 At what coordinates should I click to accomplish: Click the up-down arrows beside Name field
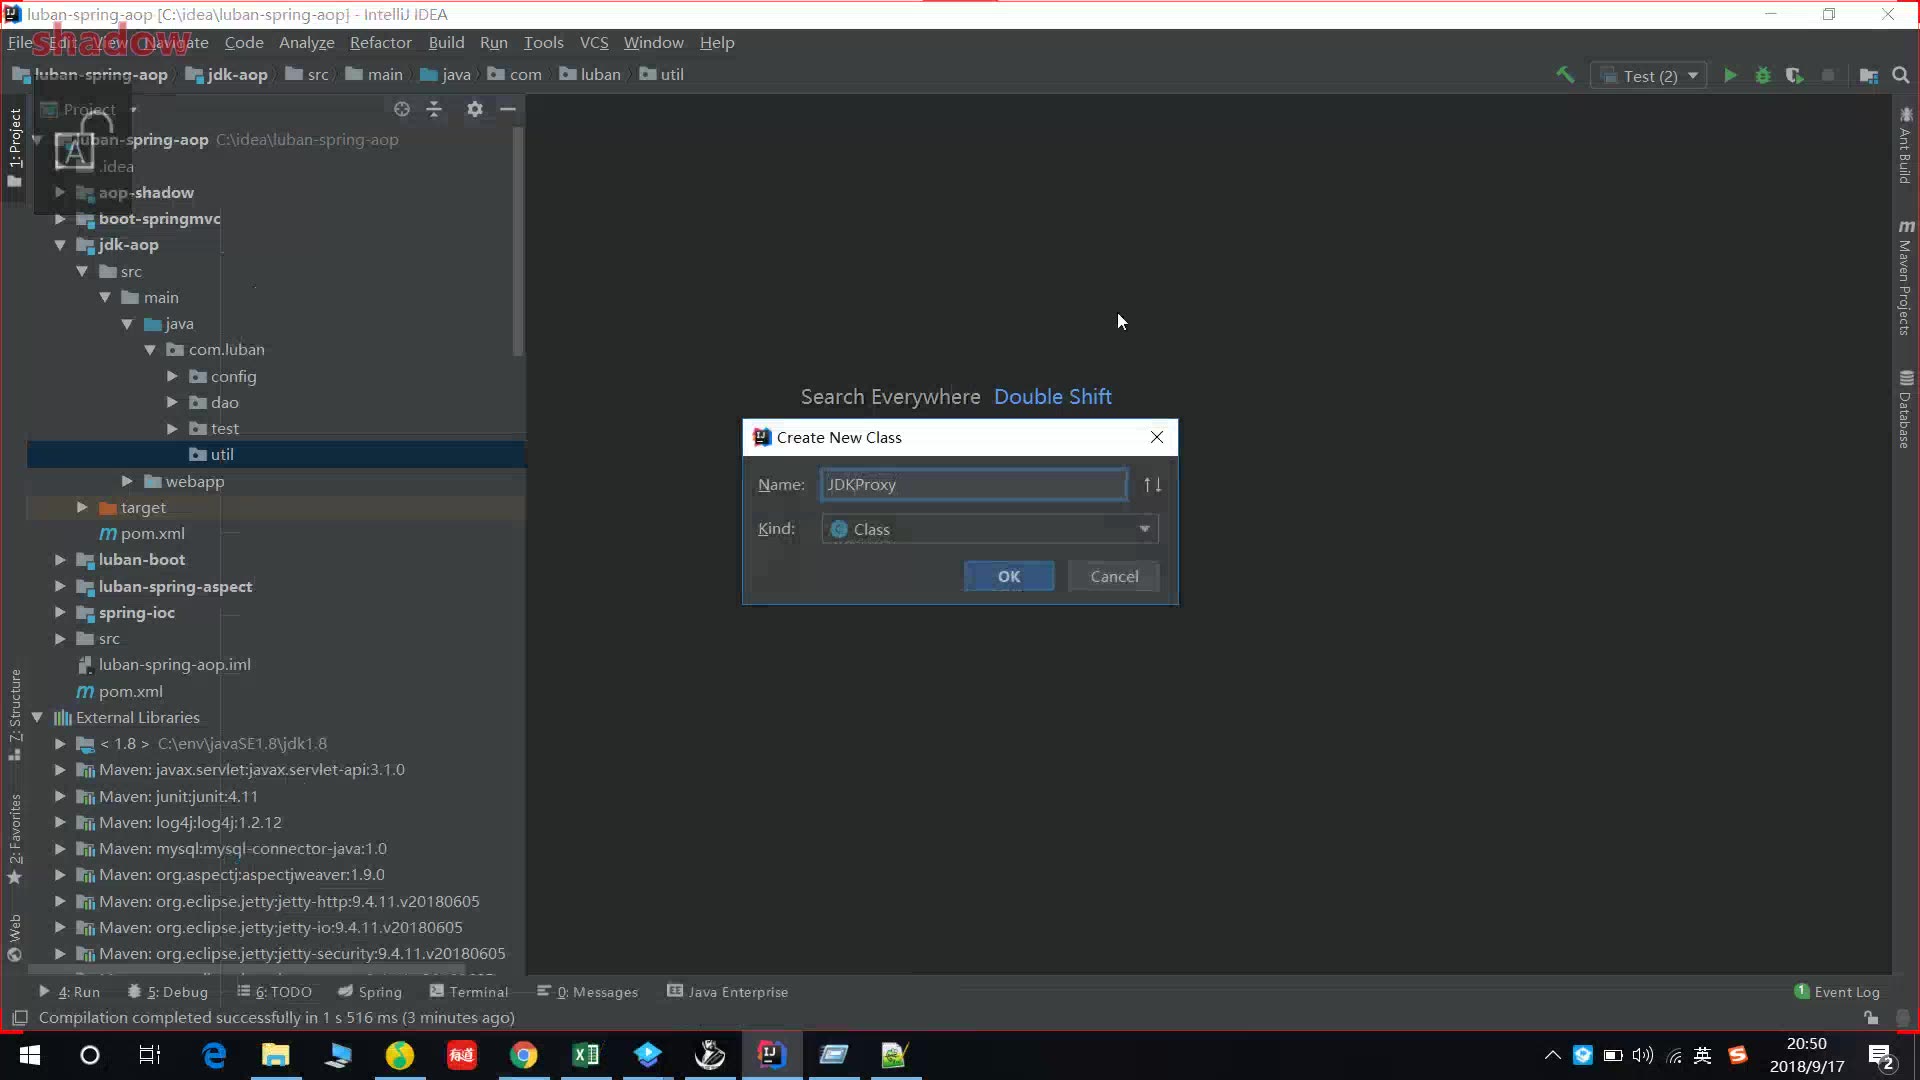point(1152,485)
